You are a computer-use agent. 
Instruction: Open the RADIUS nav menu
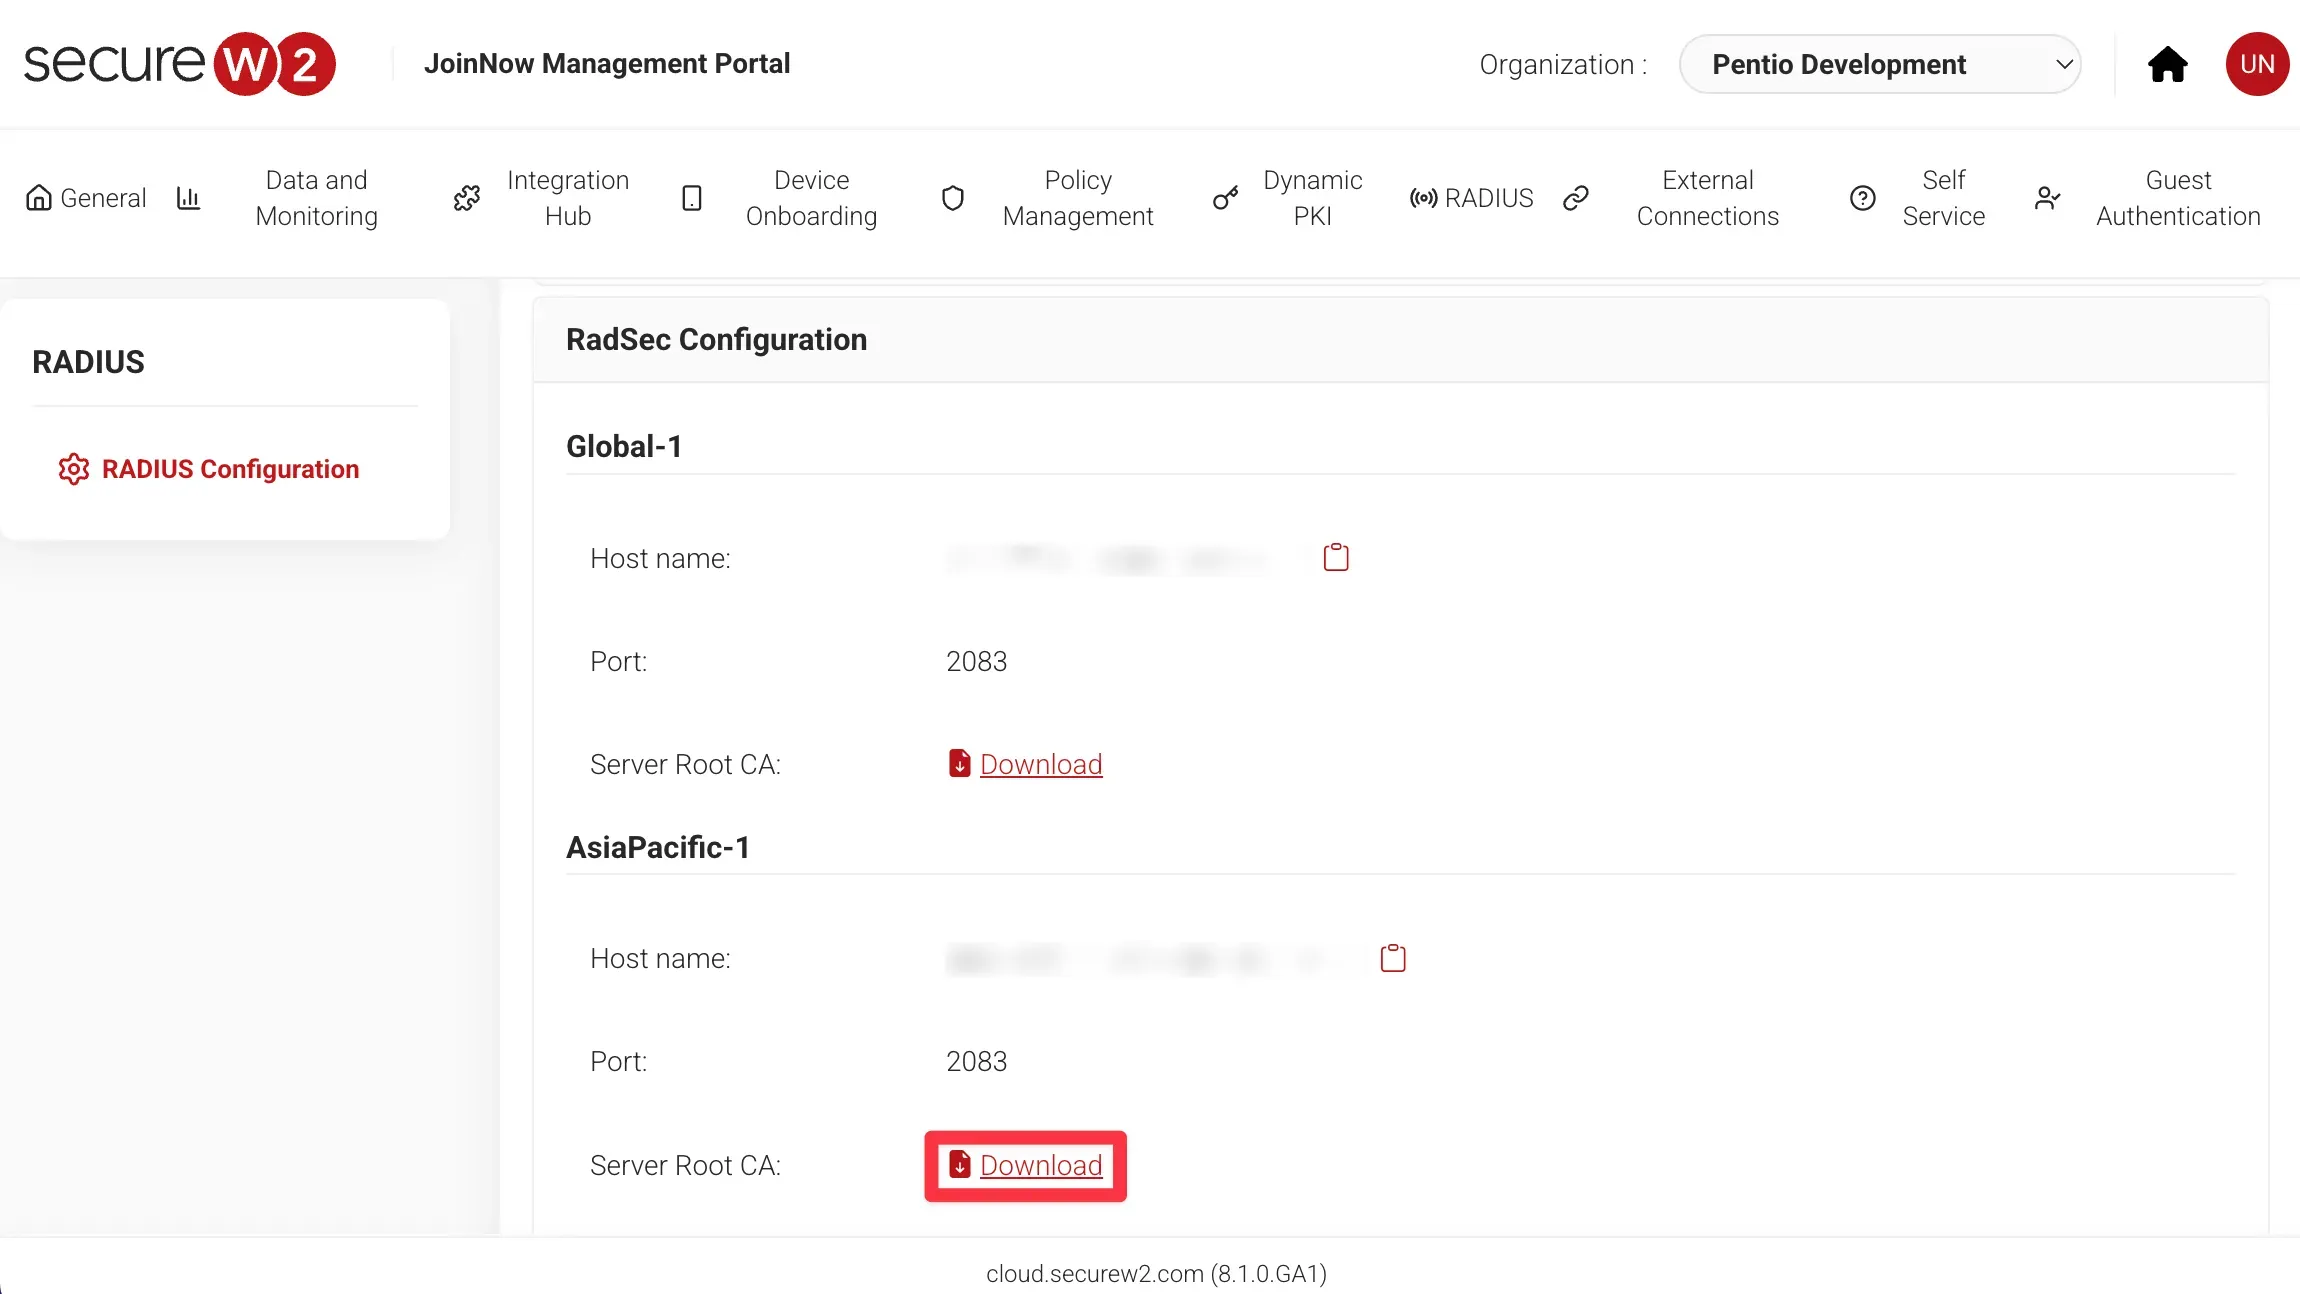click(1487, 198)
